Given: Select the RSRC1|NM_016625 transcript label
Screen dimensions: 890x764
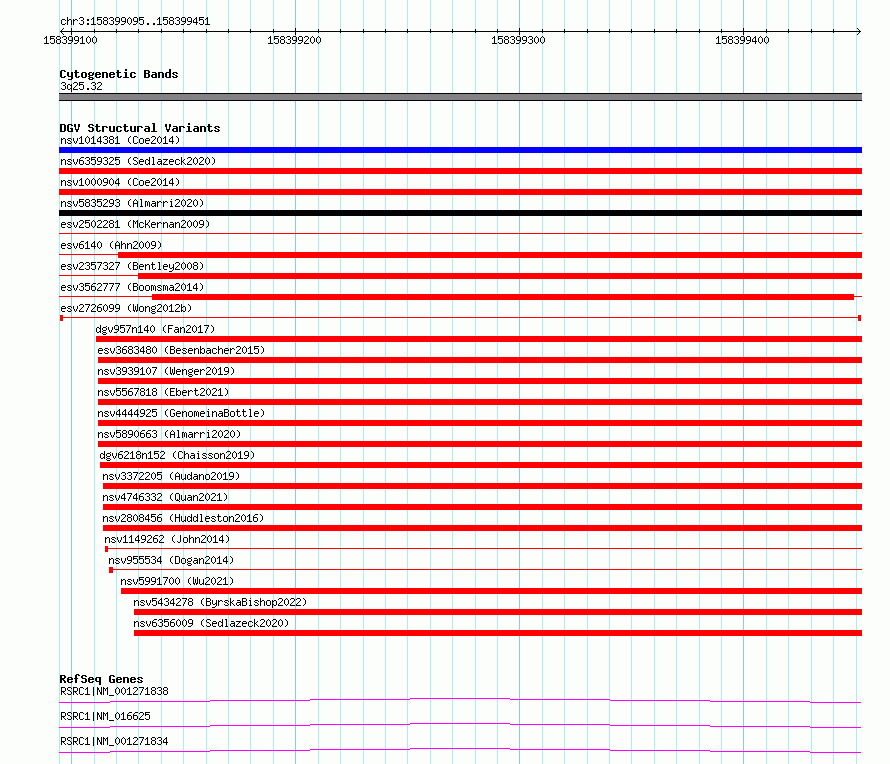Looking at the screenshot, I should tap(105, 716).
